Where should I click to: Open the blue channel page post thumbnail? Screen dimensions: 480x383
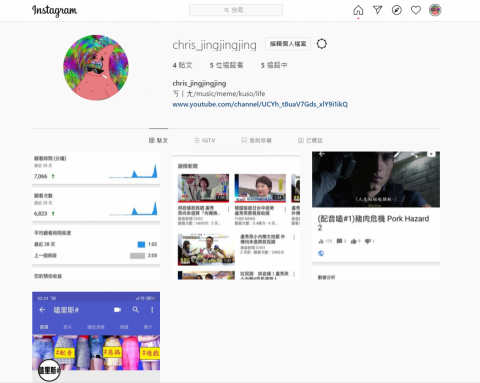point(96,337)
